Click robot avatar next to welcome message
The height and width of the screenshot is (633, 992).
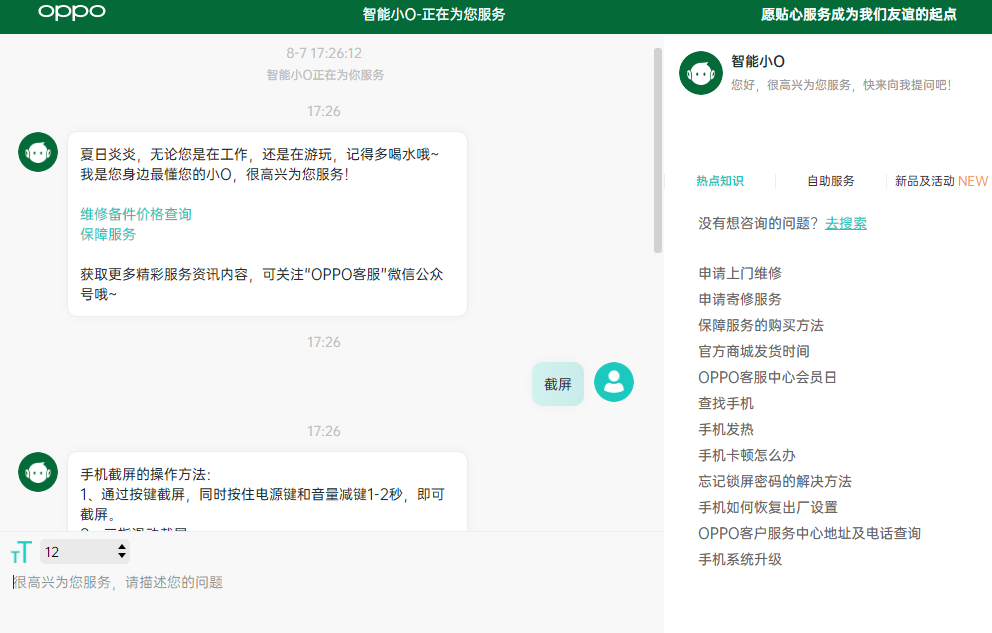pos(38,152)
